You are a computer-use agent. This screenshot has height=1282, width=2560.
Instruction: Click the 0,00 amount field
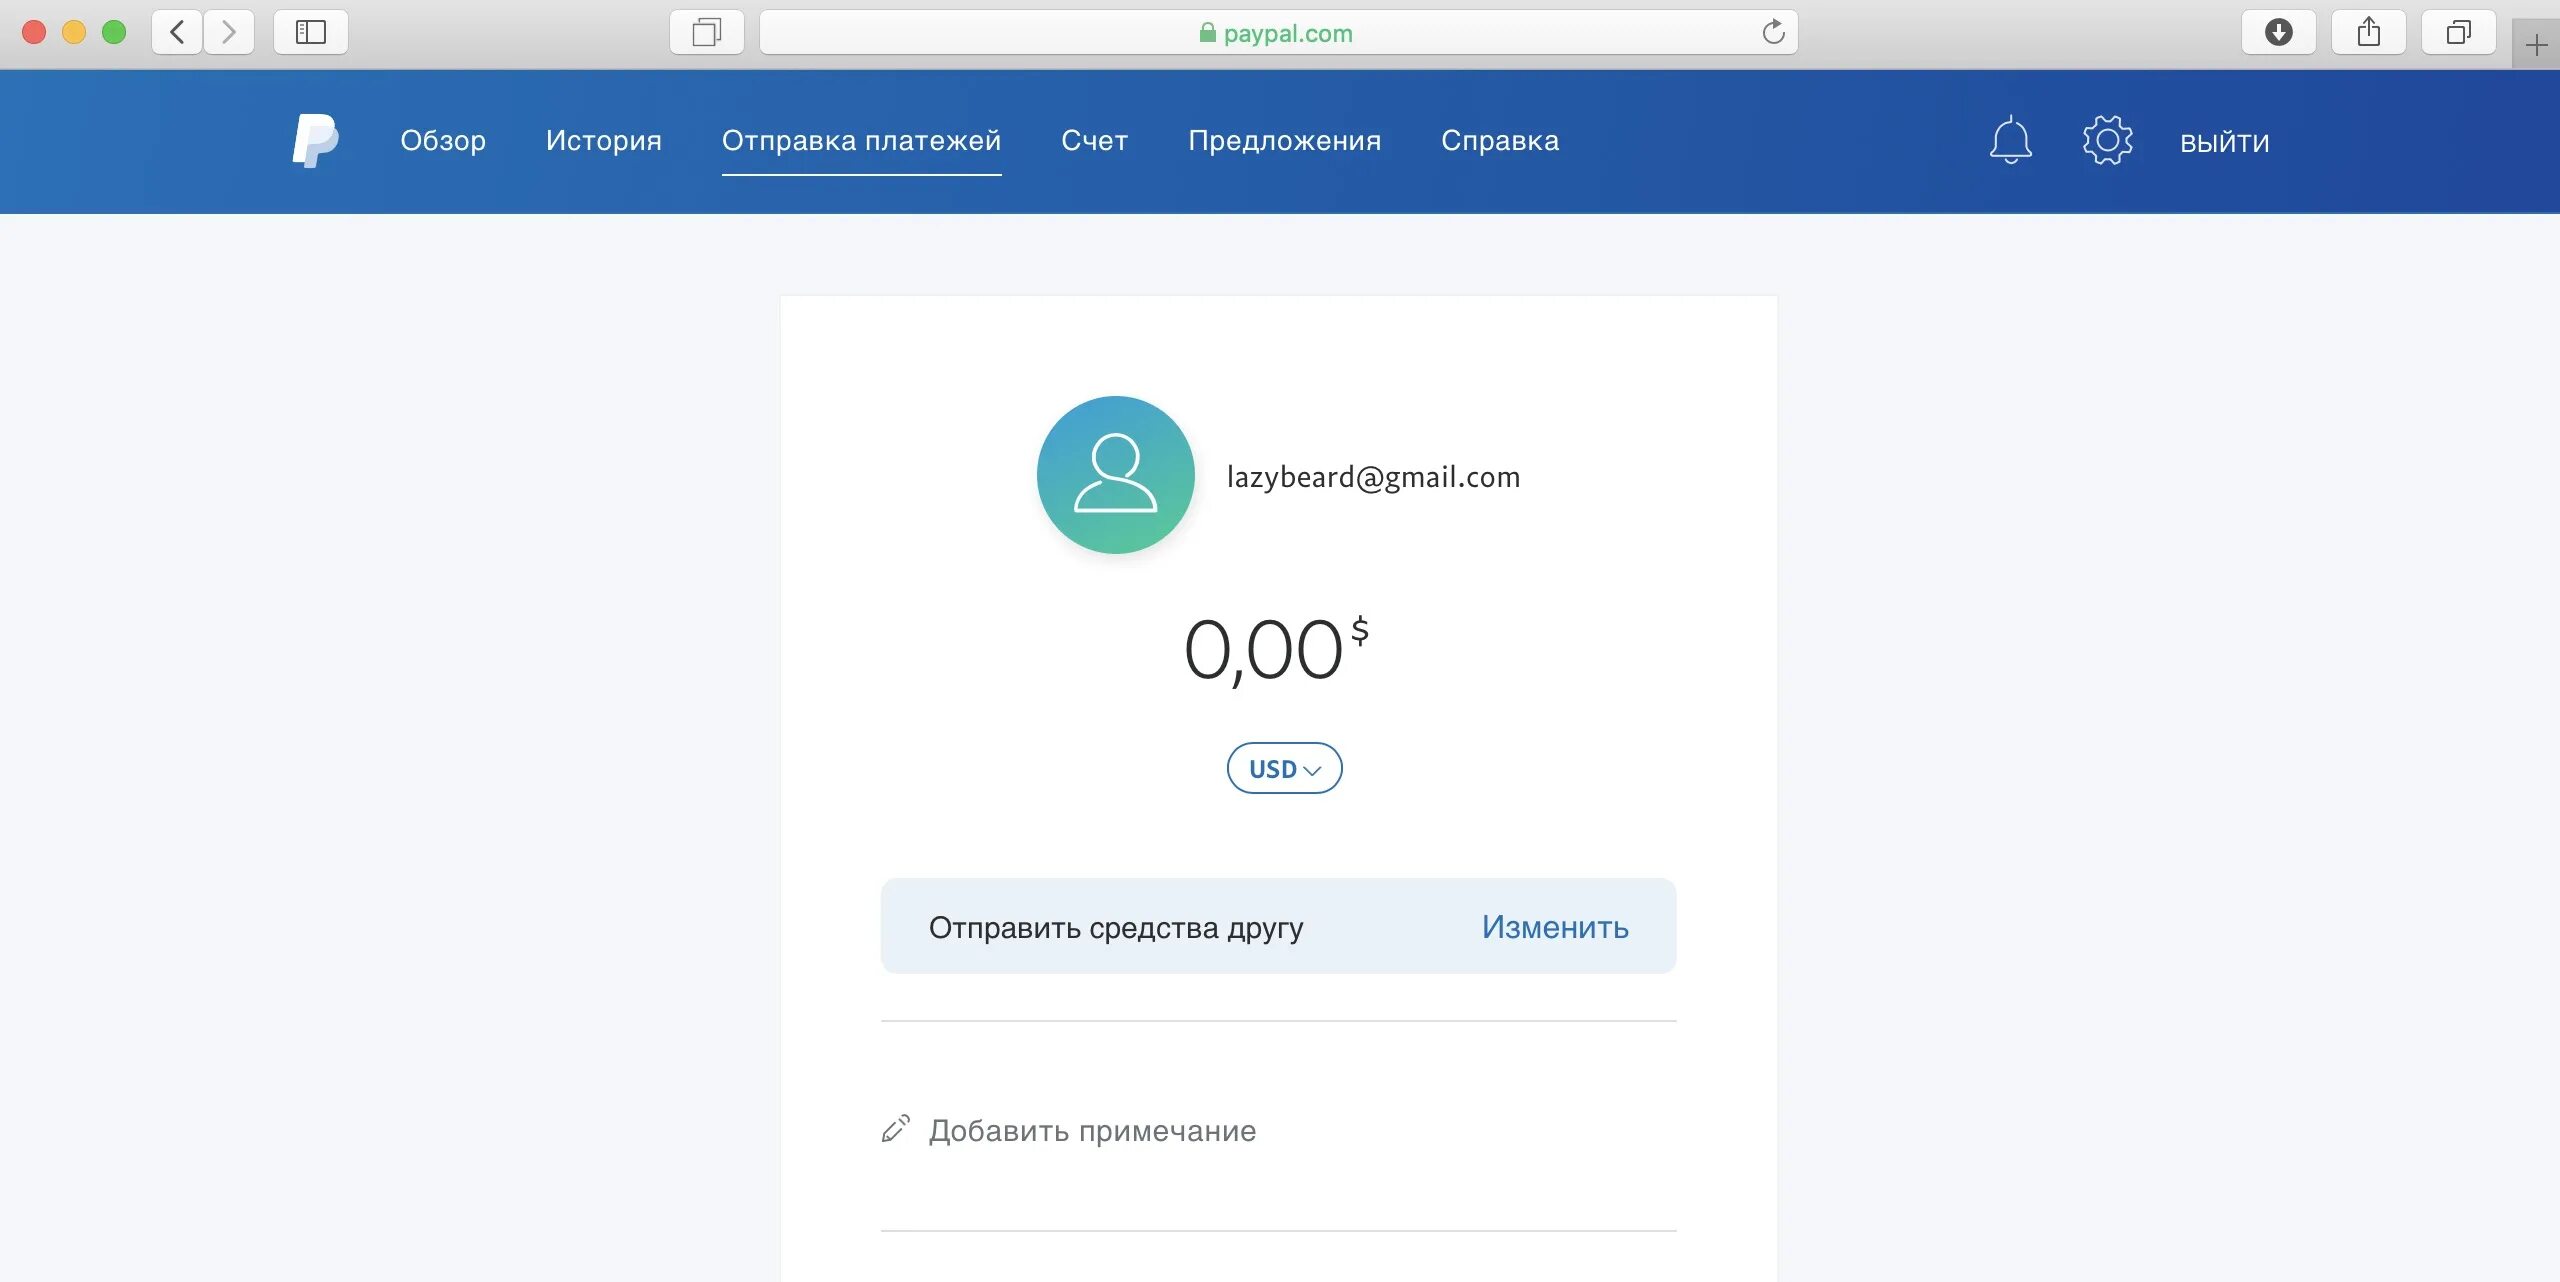[x=1276, y=650]
